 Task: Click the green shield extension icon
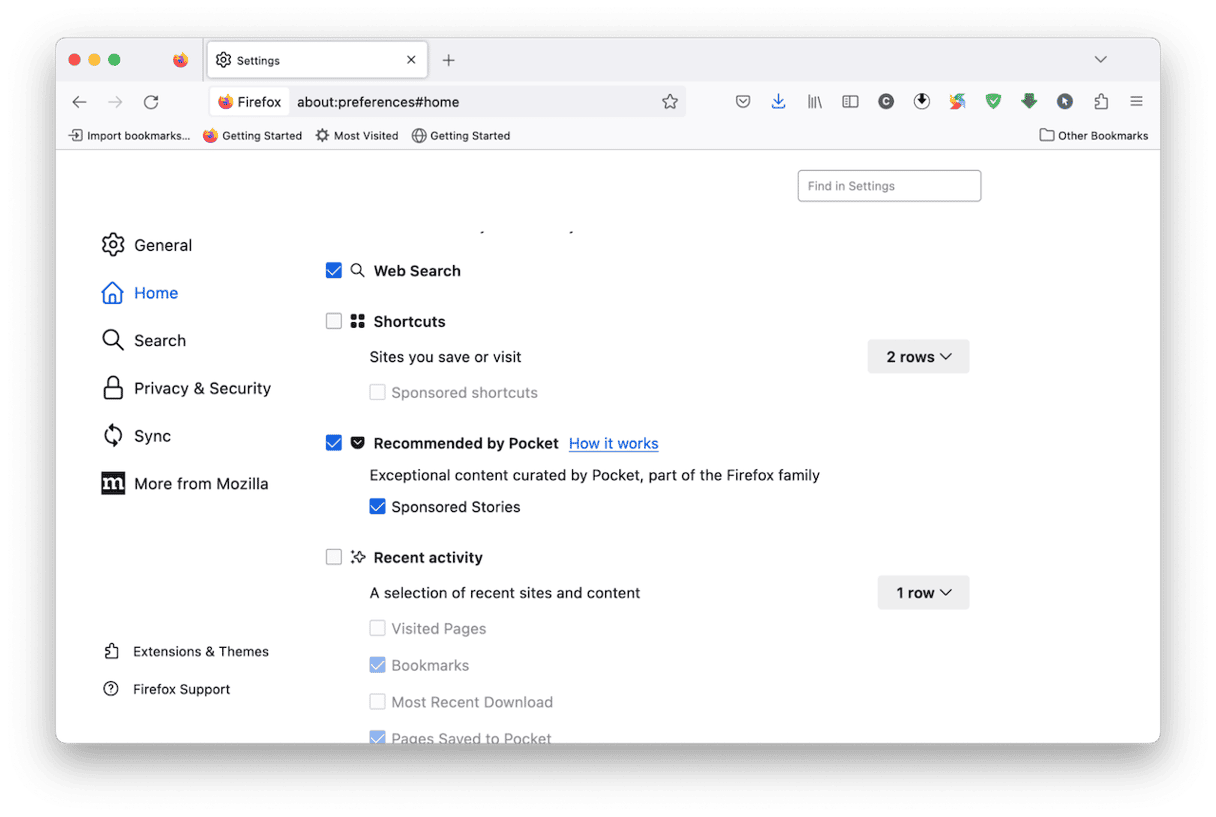tap(993, 101)
